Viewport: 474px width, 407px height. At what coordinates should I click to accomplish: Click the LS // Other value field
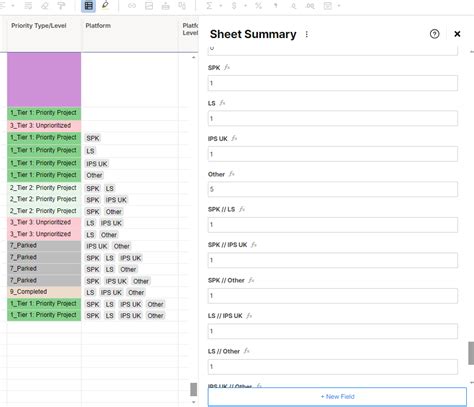click(333, 367)
